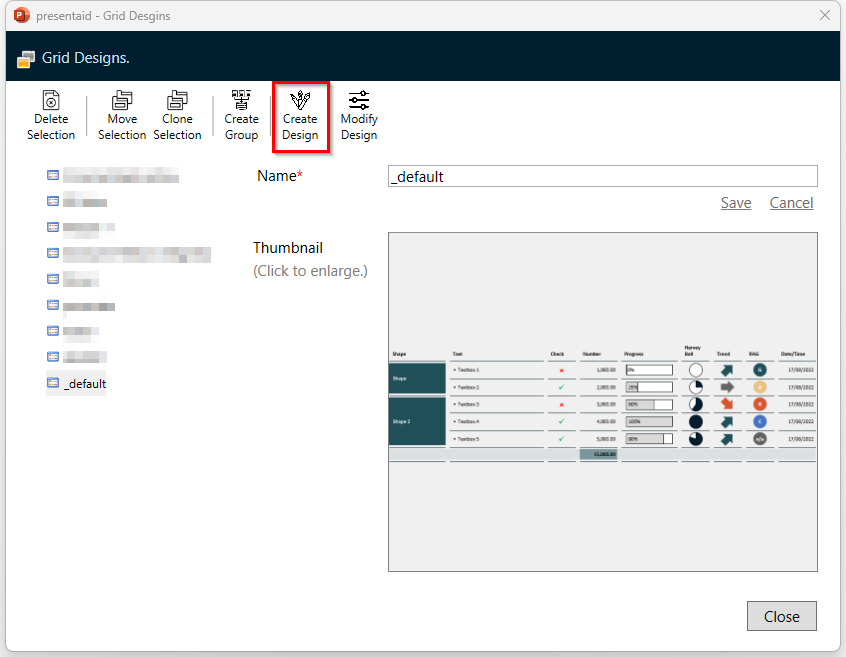The image size is (846, 657).
Task: Click the Modify Design toolbar icon
Action: click(x=359, y=100)
